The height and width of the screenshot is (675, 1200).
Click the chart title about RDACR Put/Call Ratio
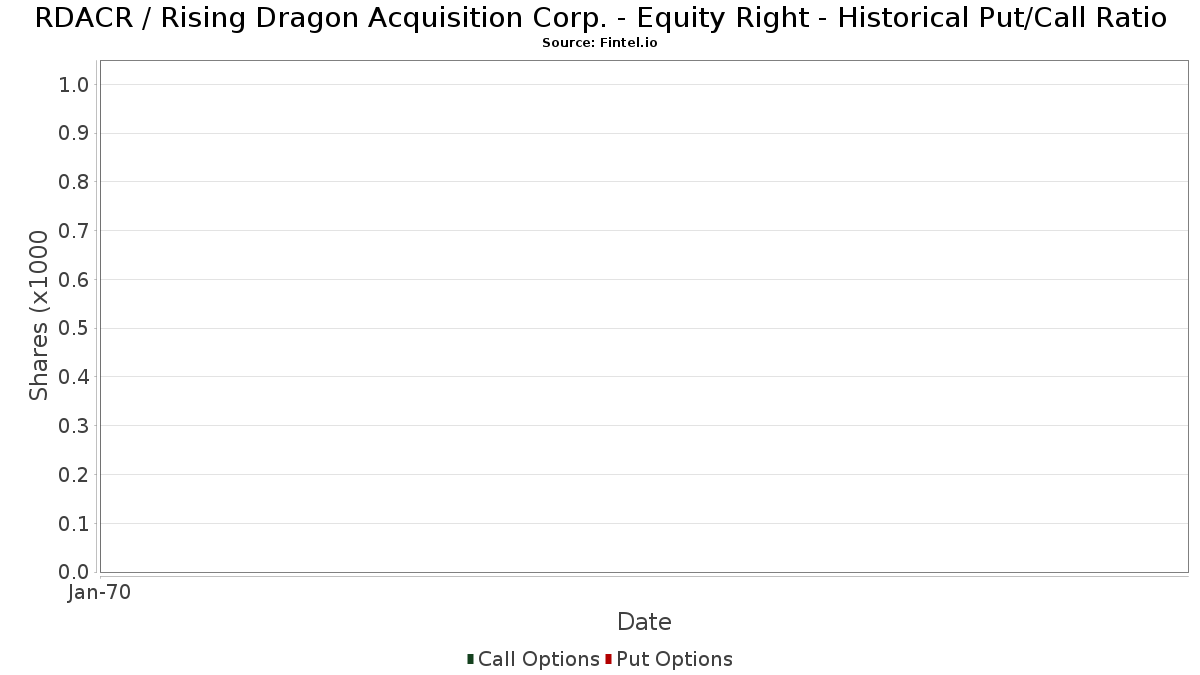coord(600,18)
